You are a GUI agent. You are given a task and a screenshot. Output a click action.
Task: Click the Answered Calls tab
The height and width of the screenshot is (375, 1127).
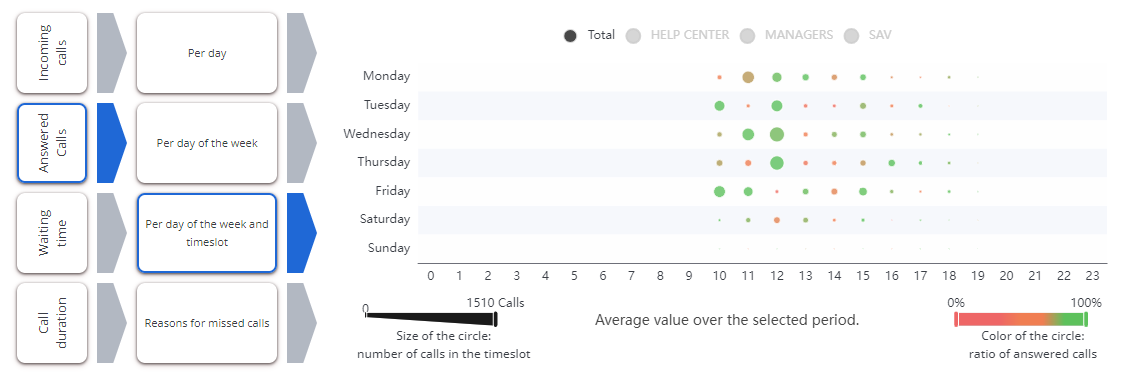click(52, 142)
